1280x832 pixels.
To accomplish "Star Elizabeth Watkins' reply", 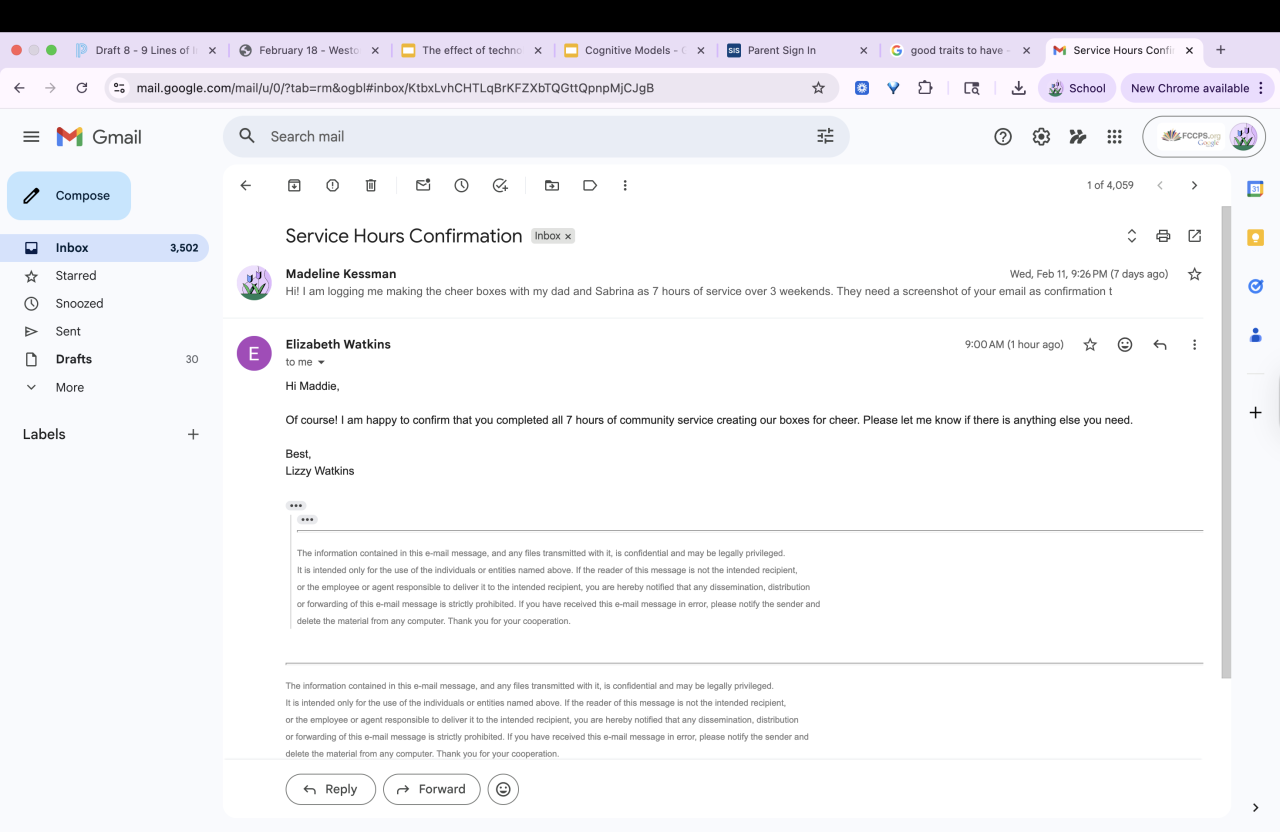I will click(x=1090, y=345).
